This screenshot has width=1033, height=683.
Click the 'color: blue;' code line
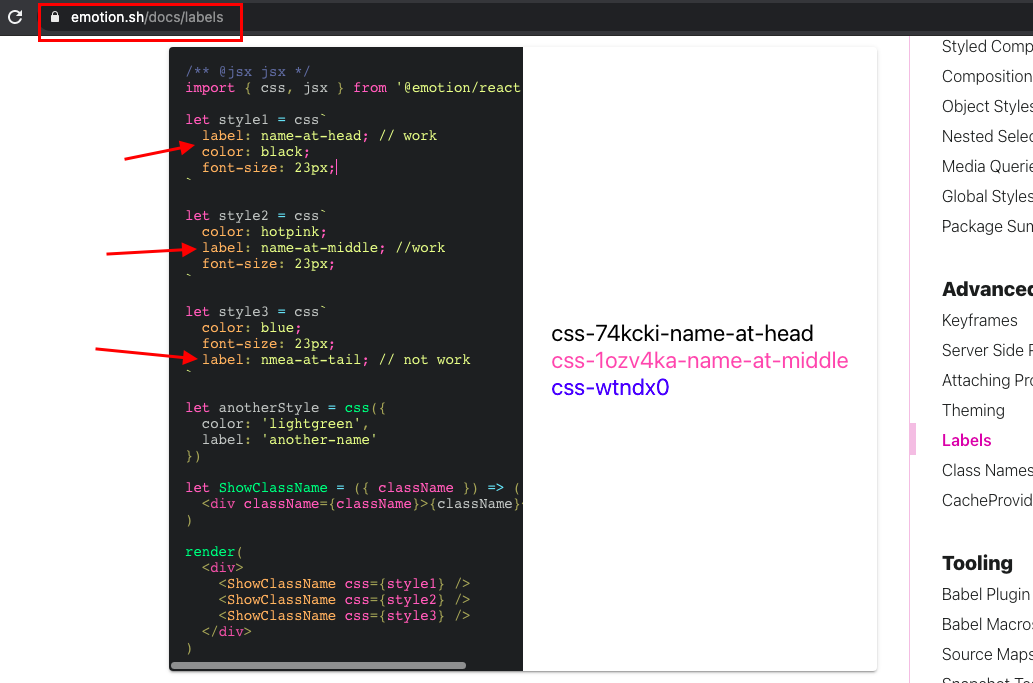252,327
